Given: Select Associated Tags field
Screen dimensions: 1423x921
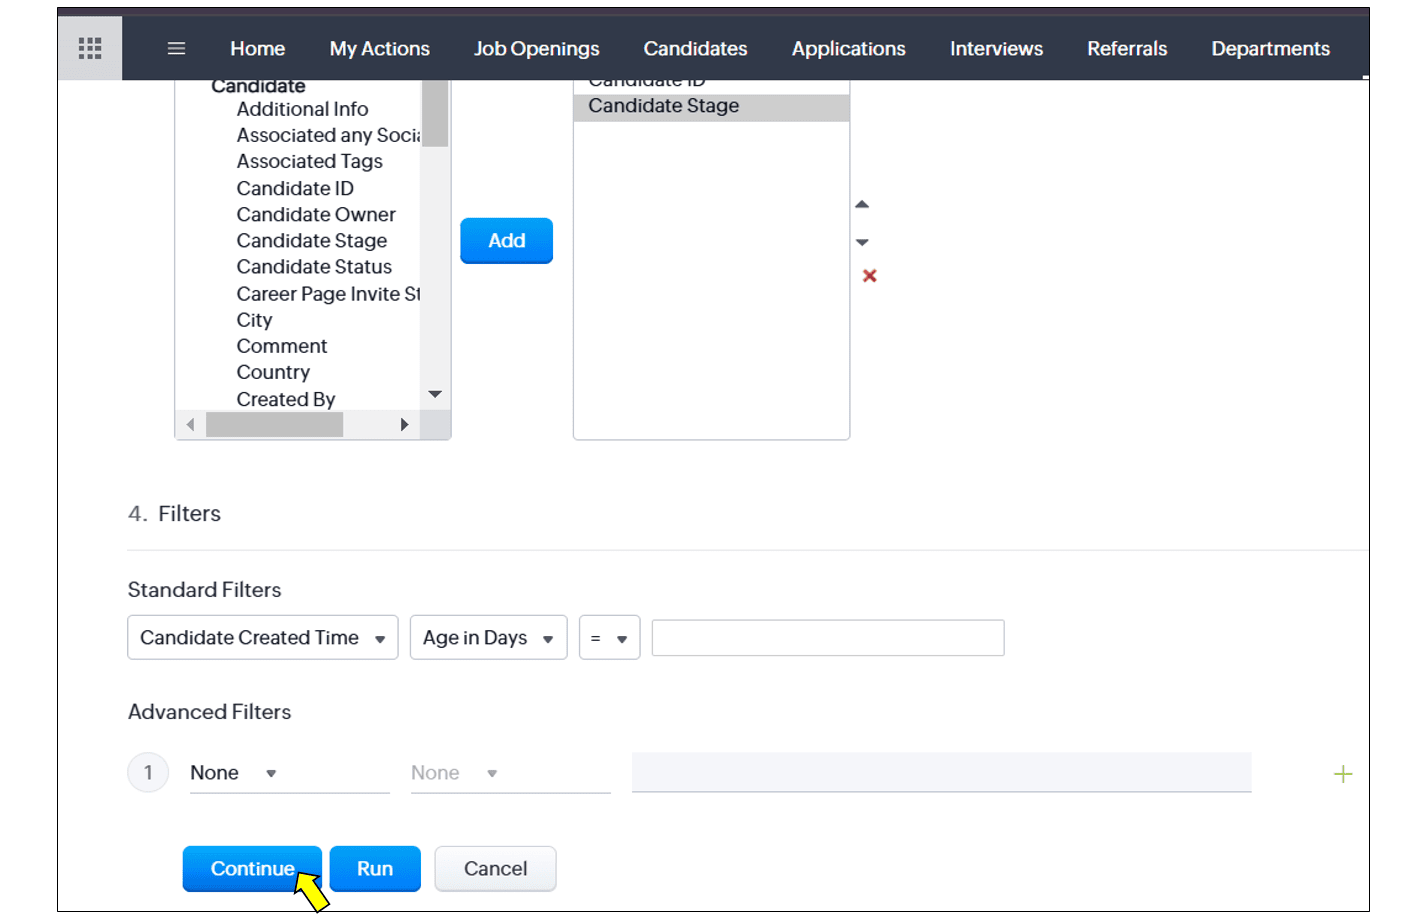Looking at the screenshot, I should click(309, 162).
